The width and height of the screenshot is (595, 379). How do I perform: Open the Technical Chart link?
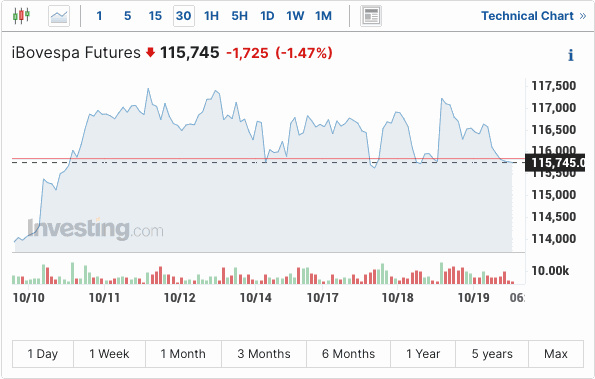point(534,16)
